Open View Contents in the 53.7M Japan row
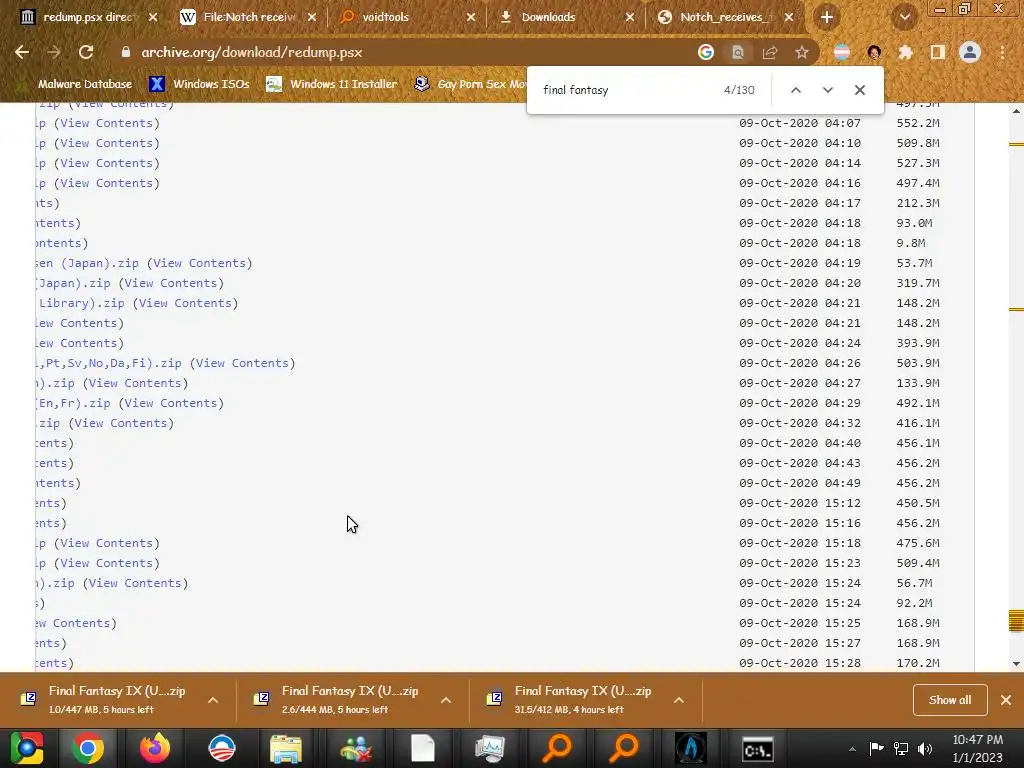 [199, 263]
